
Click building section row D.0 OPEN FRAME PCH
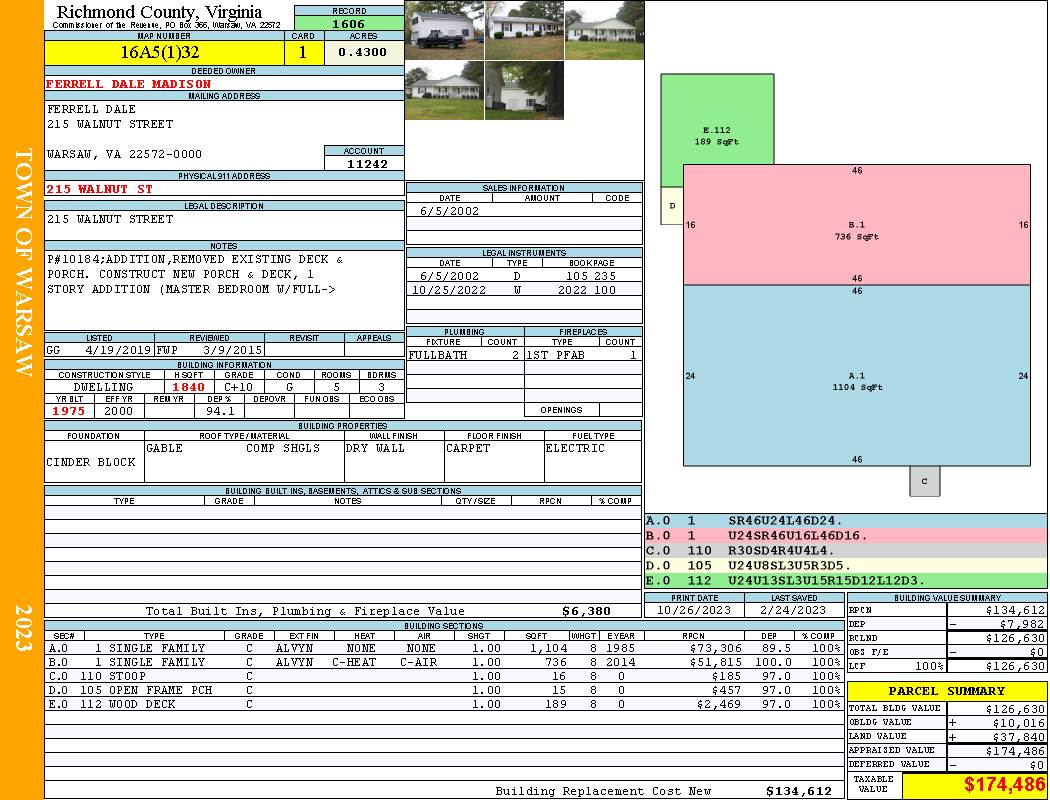tap(445, 690)
